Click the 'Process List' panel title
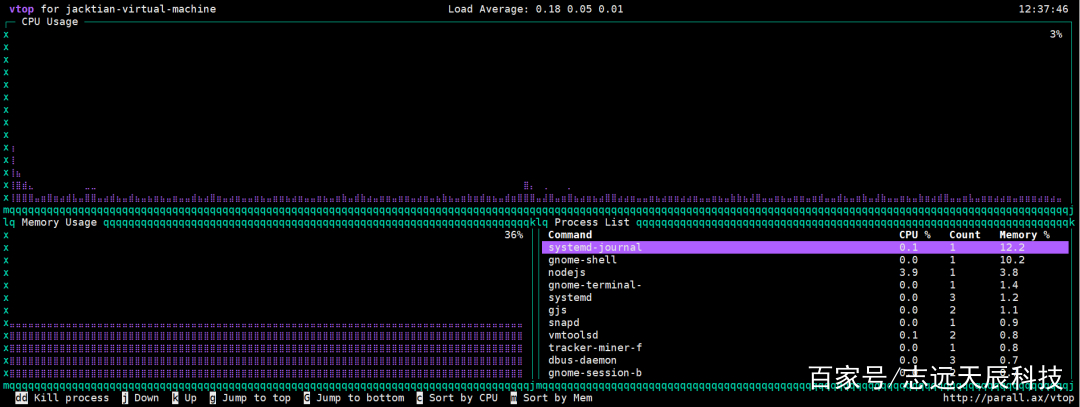 (x=592, y=222)
